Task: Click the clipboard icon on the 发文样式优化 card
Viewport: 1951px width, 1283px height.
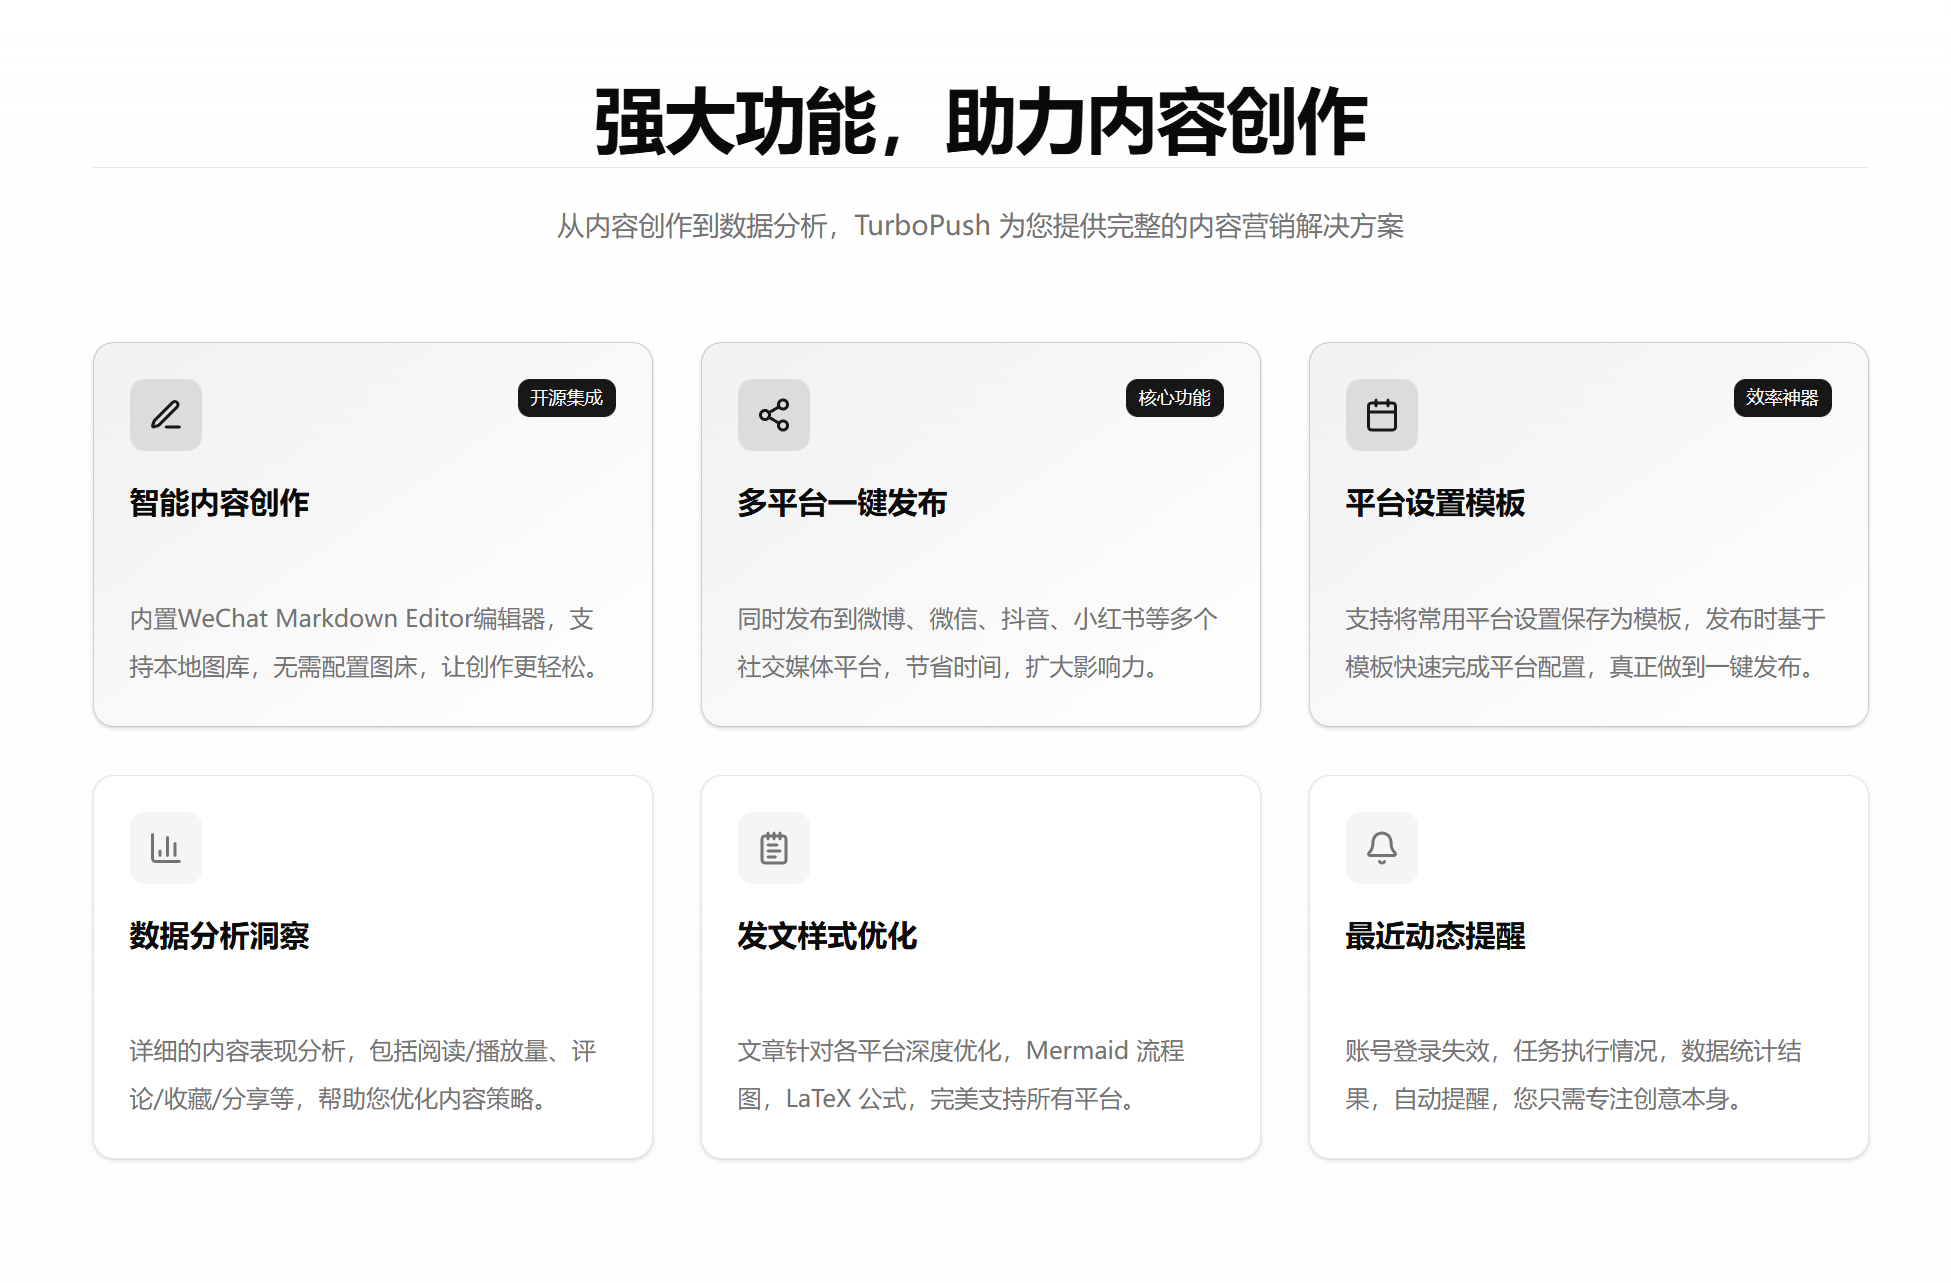Action: [x=774, y=848]
